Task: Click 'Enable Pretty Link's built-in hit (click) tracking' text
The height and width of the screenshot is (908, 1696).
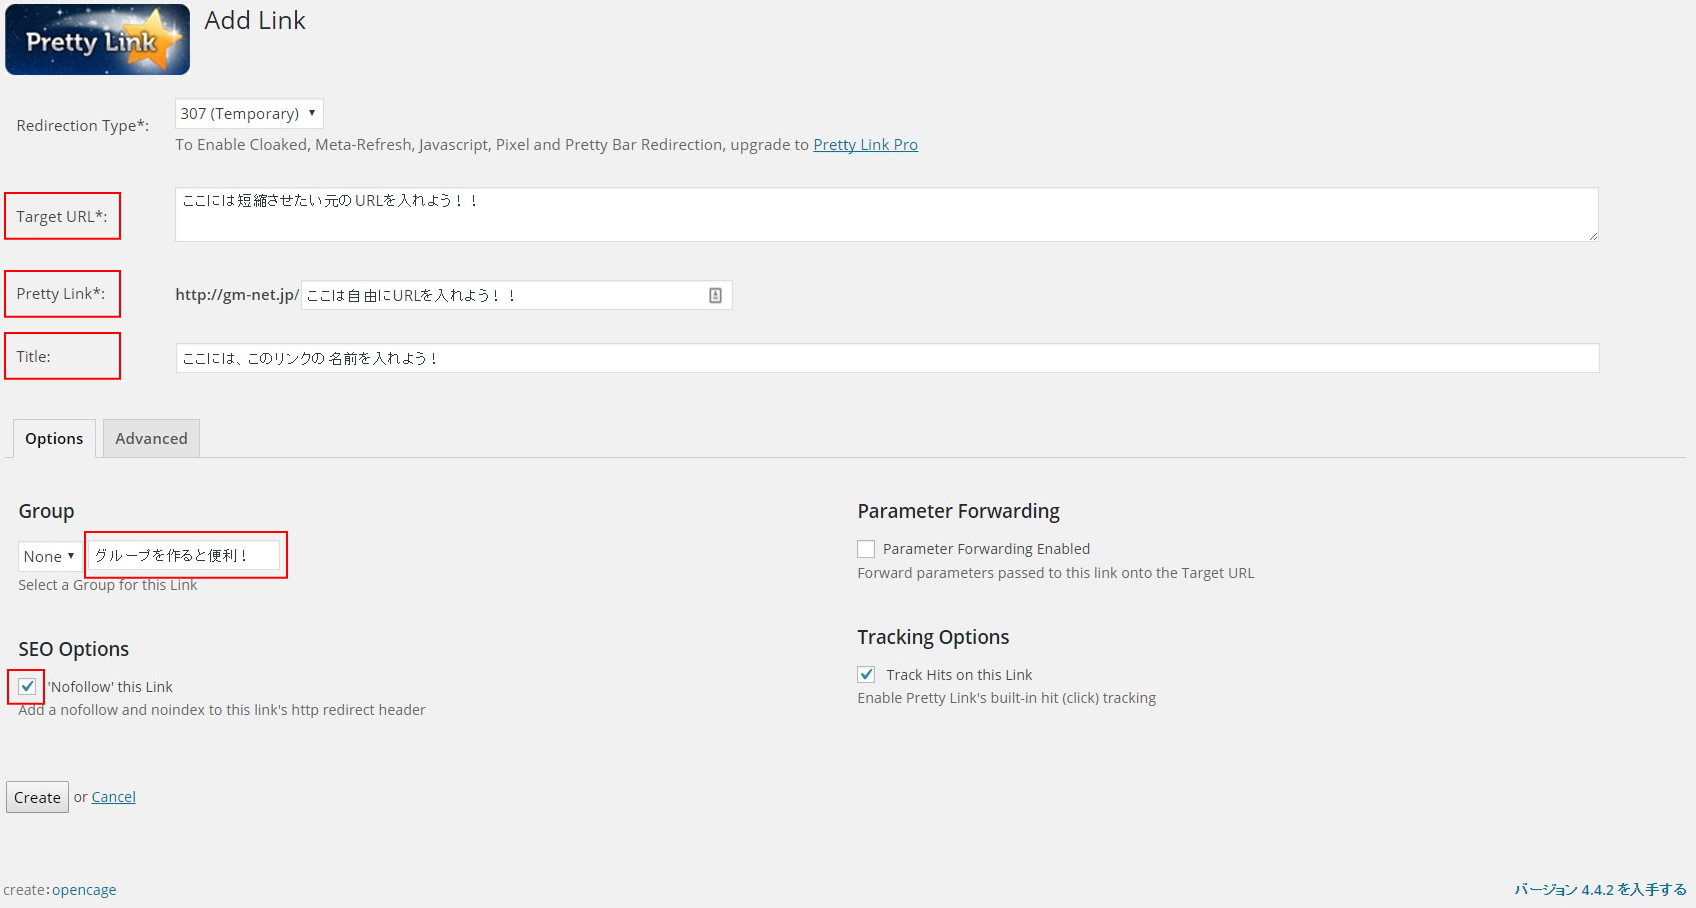Action: tap(1006, 698)
